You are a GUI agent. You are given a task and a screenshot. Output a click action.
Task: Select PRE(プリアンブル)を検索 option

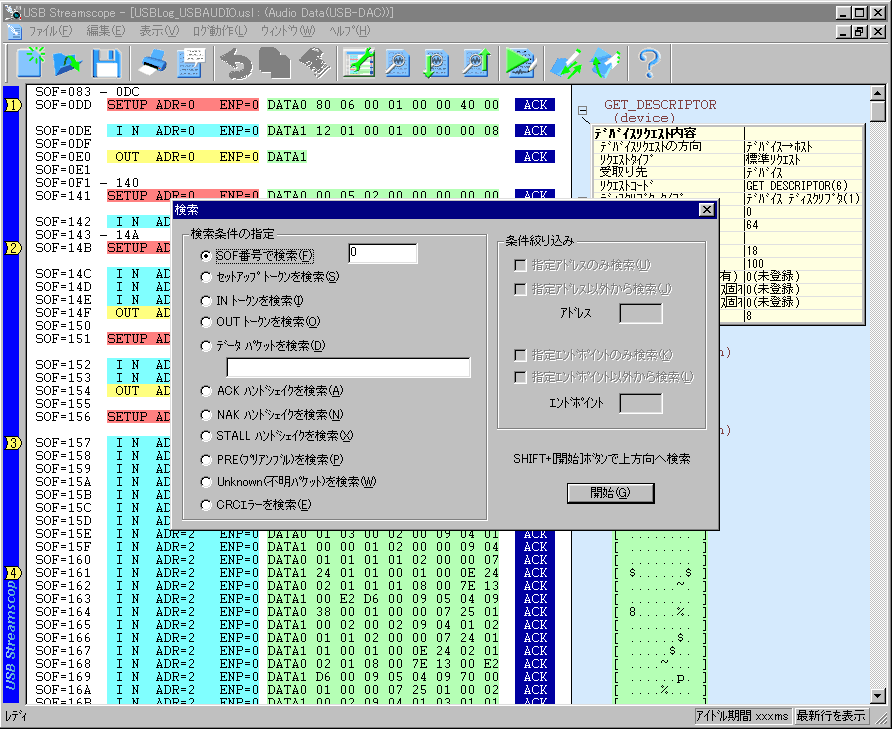click(x=206, y=460)
